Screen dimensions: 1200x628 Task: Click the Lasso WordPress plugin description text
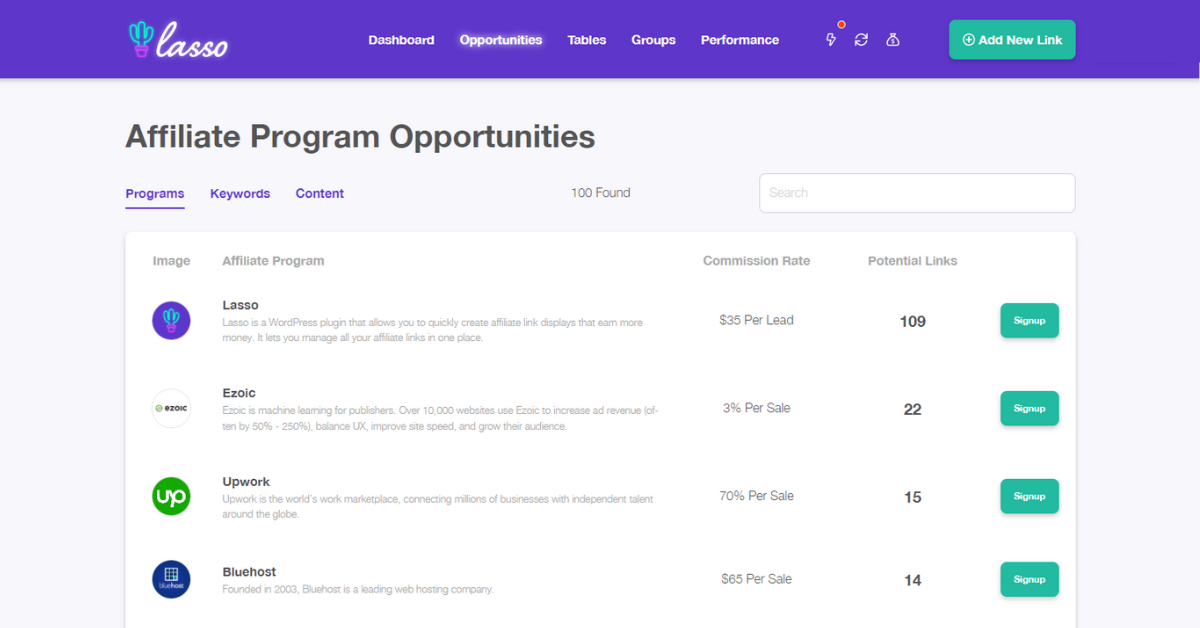coord(432,330)
